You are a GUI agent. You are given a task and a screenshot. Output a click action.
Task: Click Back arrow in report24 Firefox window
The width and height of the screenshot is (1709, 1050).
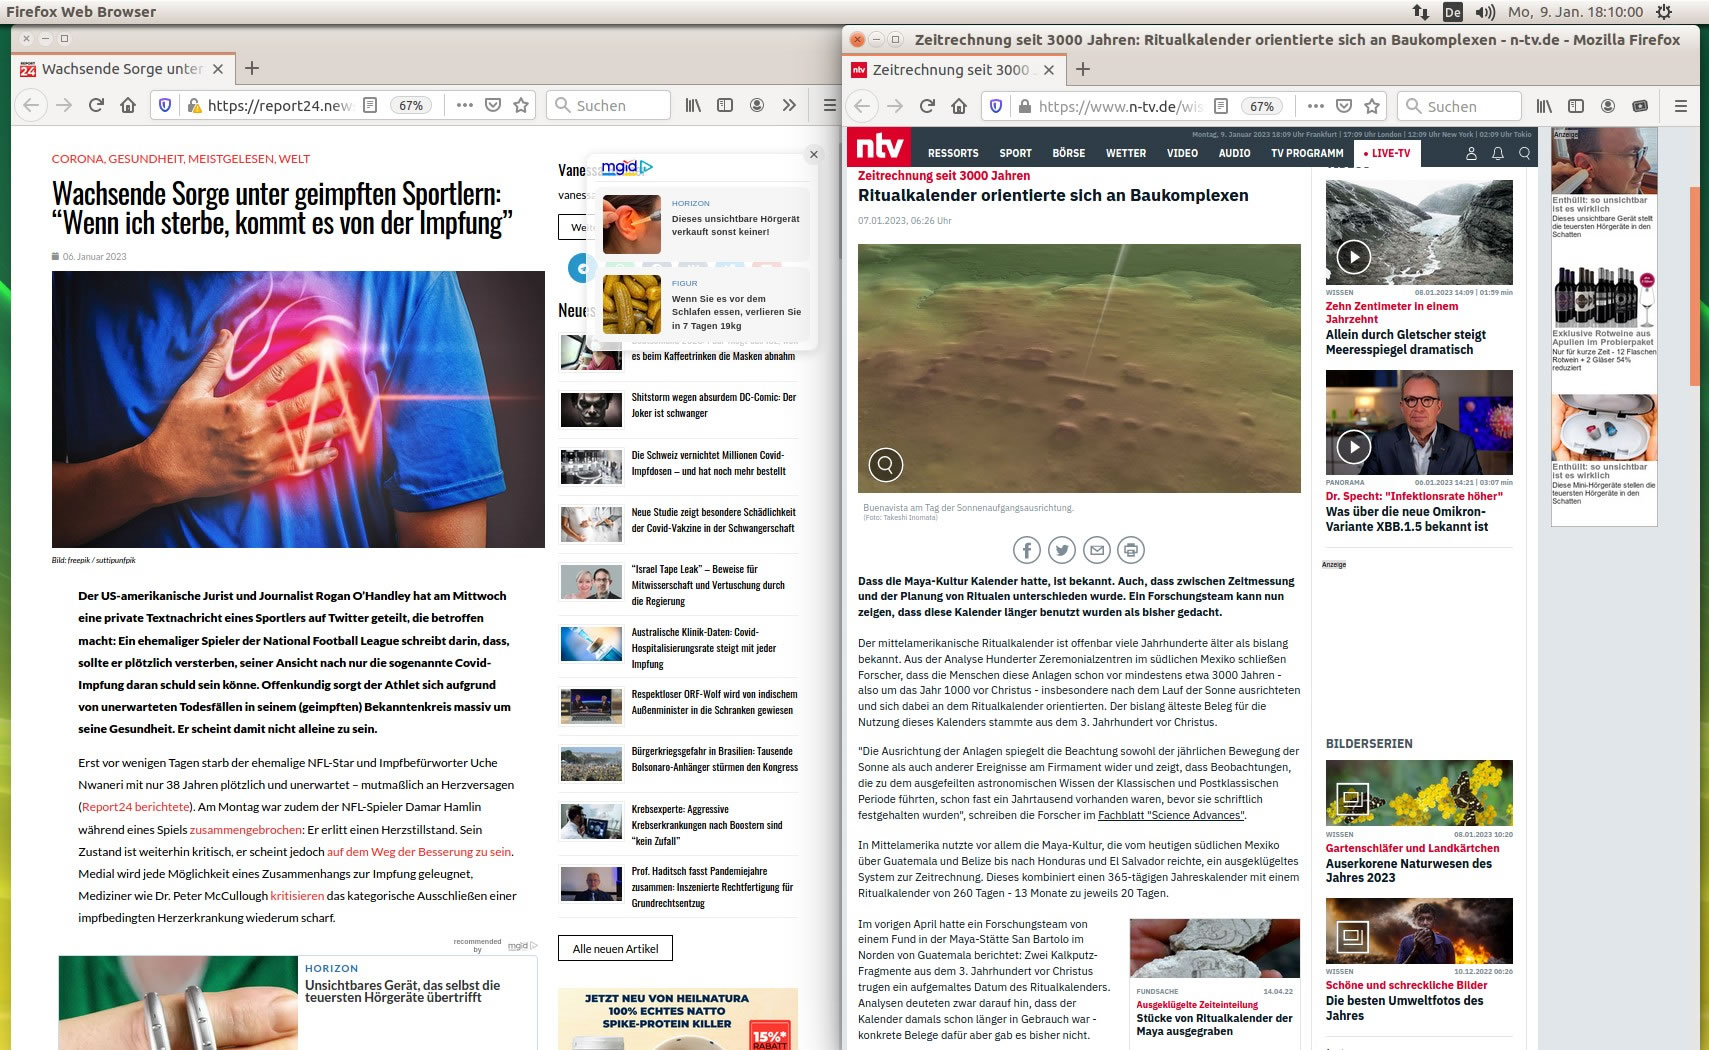click(32, 105)
